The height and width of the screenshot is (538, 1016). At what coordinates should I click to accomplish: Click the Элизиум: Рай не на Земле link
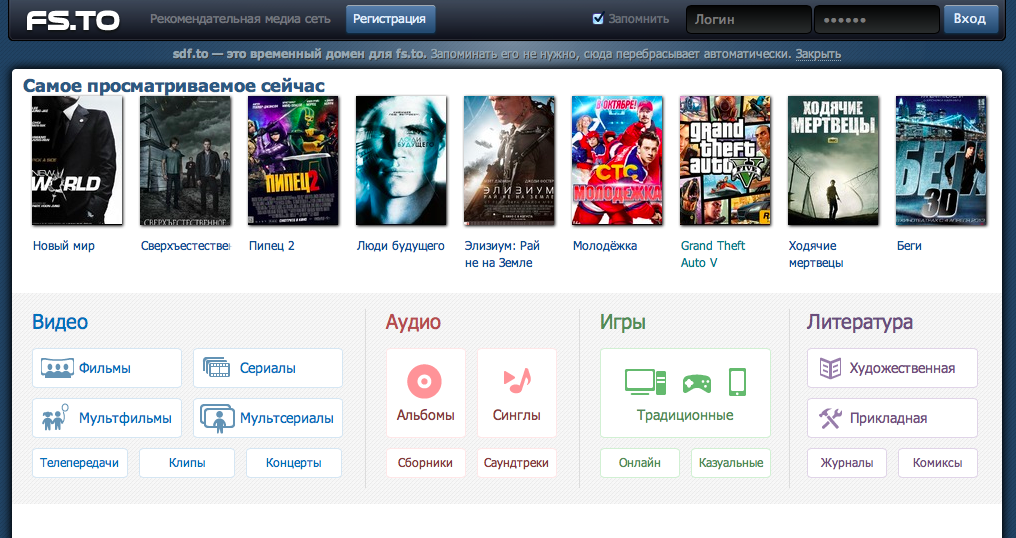click(x=502, y=254)
